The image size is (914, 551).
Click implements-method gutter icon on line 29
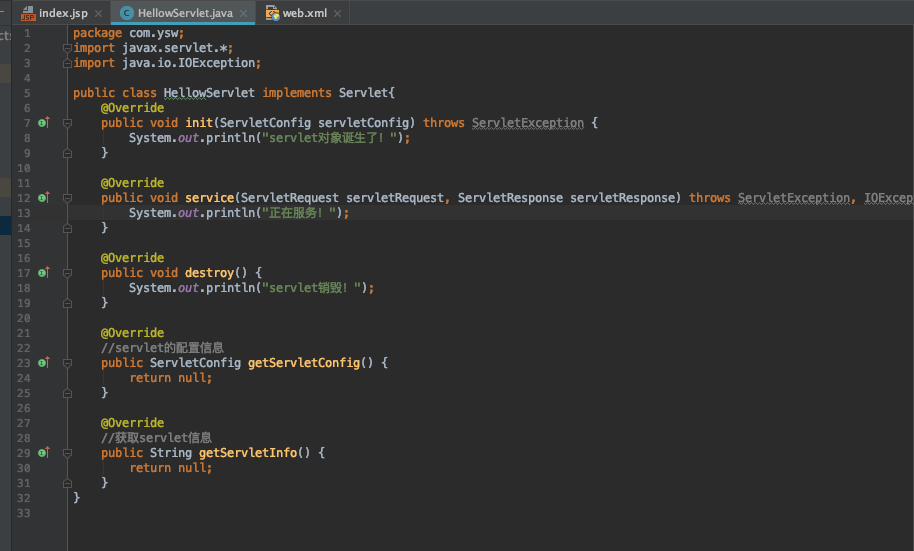(x=44, y=452)
